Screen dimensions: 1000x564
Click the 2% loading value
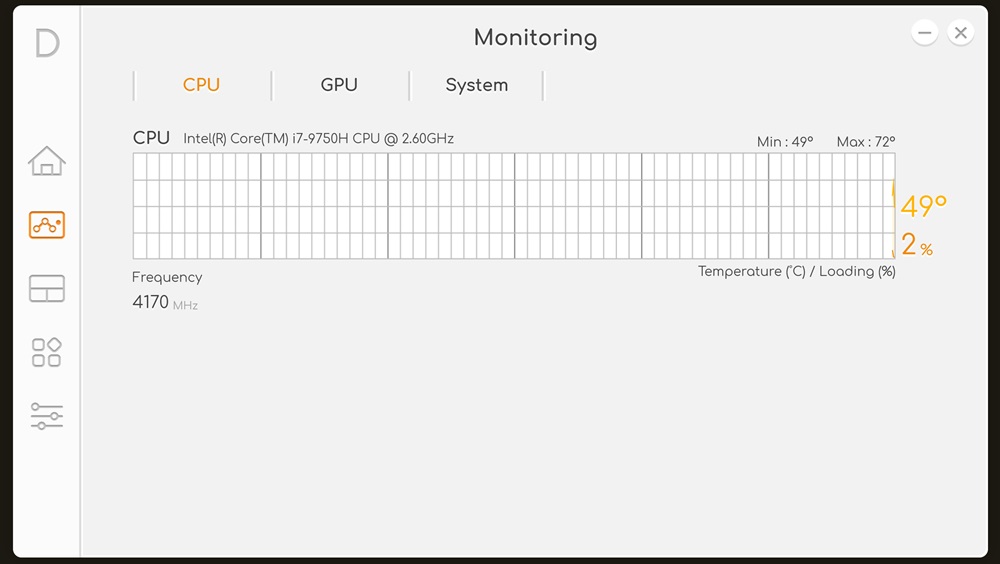pyautogui.click(x=917, y=244)
